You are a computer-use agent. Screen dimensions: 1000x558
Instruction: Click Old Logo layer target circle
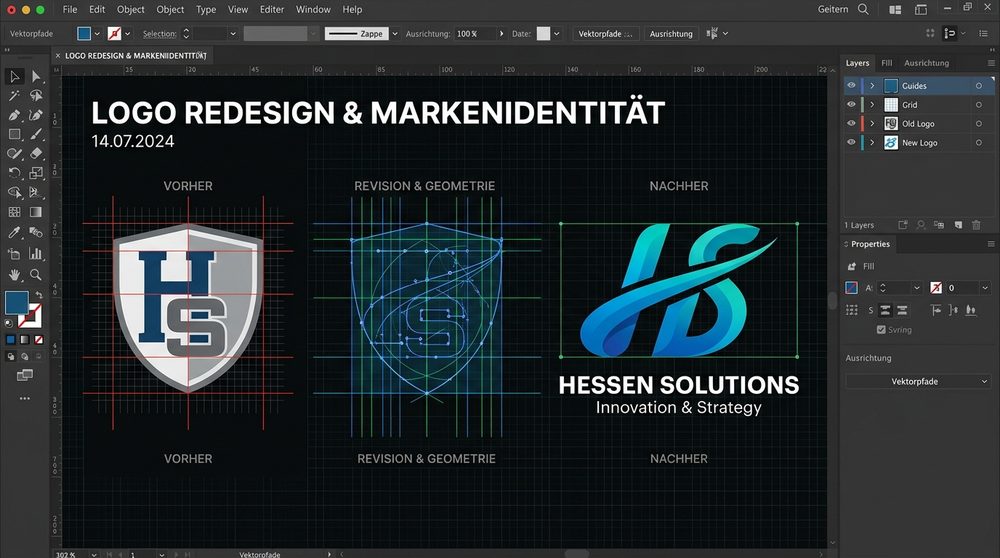(x=979, y=124)
